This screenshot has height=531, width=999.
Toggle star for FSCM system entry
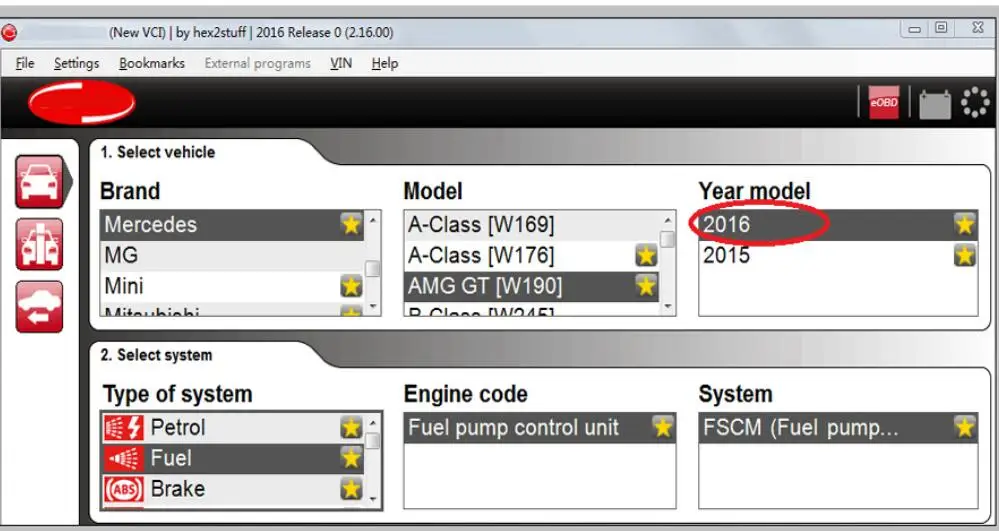click(x=965, y=428)
